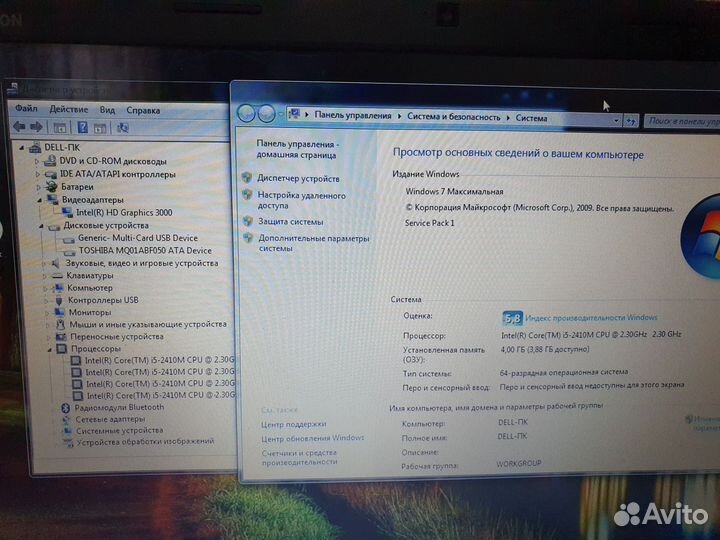Click the shield icon beside Защита системы
Viewport: 720px width, 540px height.
tap(248, 221)
